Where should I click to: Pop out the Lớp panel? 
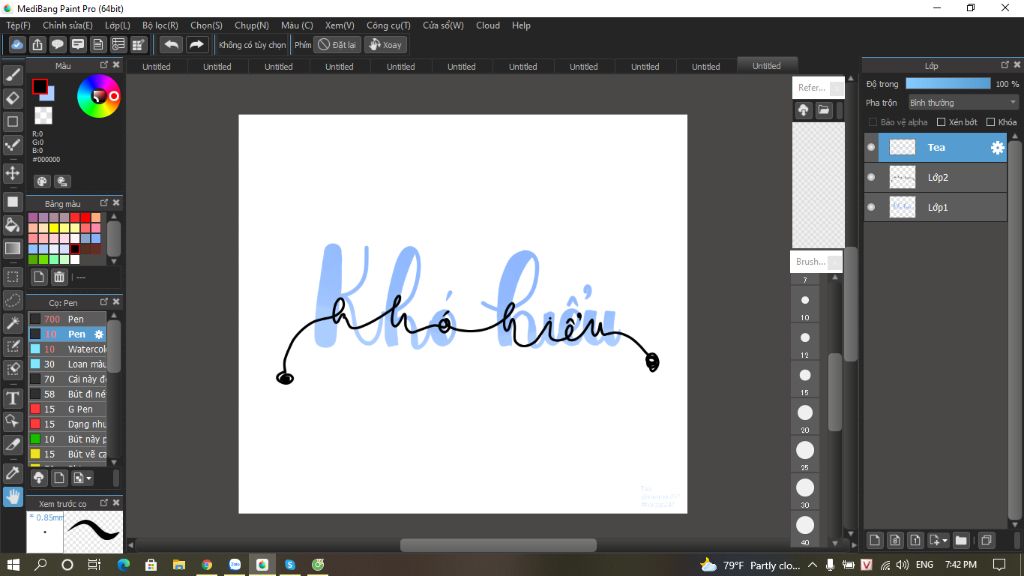pyautogui.click(x=1004, y=65)
